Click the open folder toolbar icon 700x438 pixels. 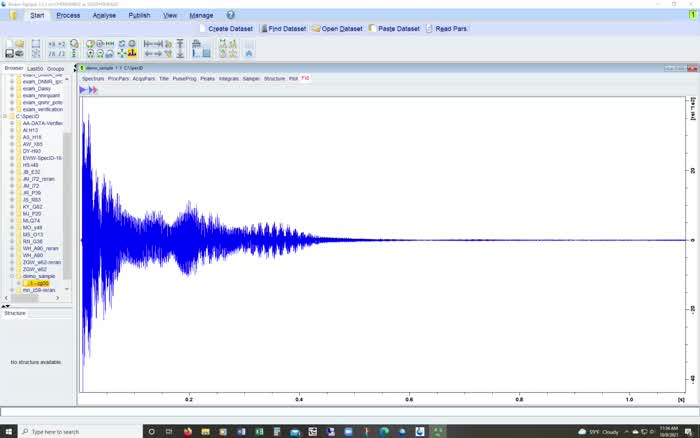point(19,44)
